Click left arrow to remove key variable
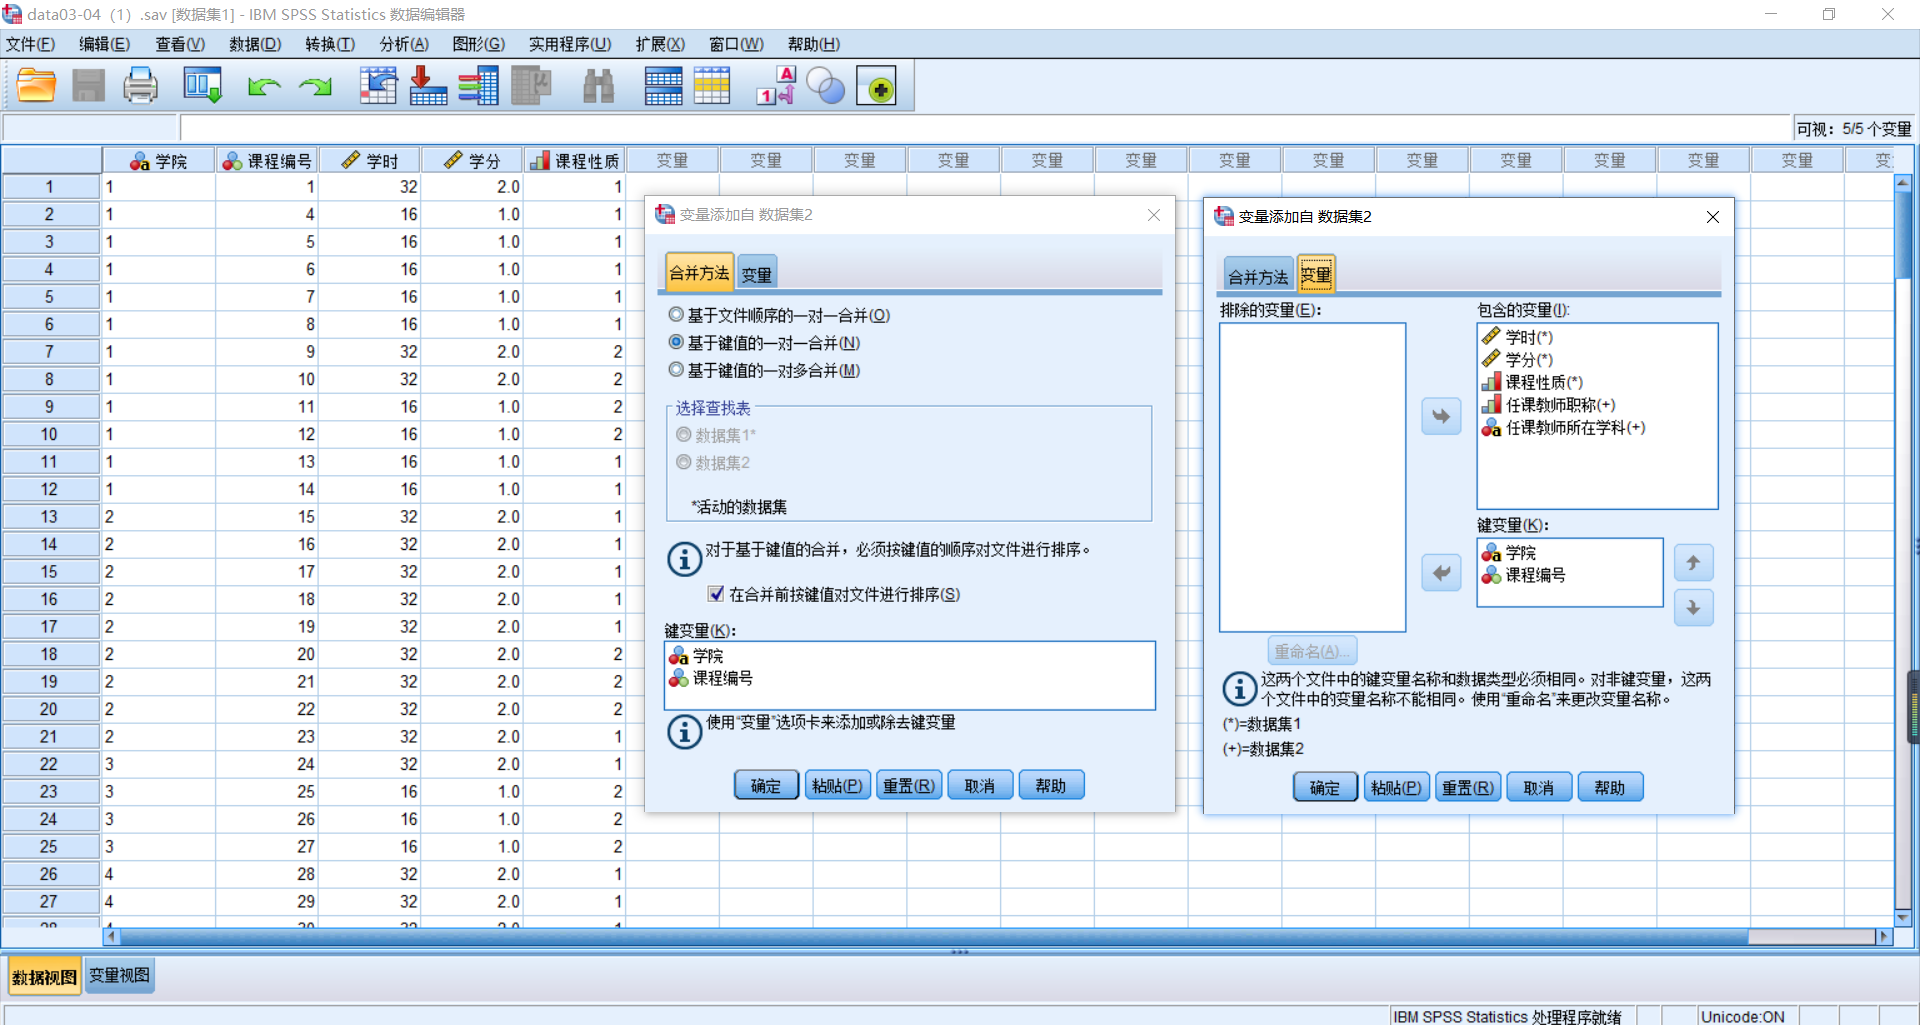 [1441, 573]
